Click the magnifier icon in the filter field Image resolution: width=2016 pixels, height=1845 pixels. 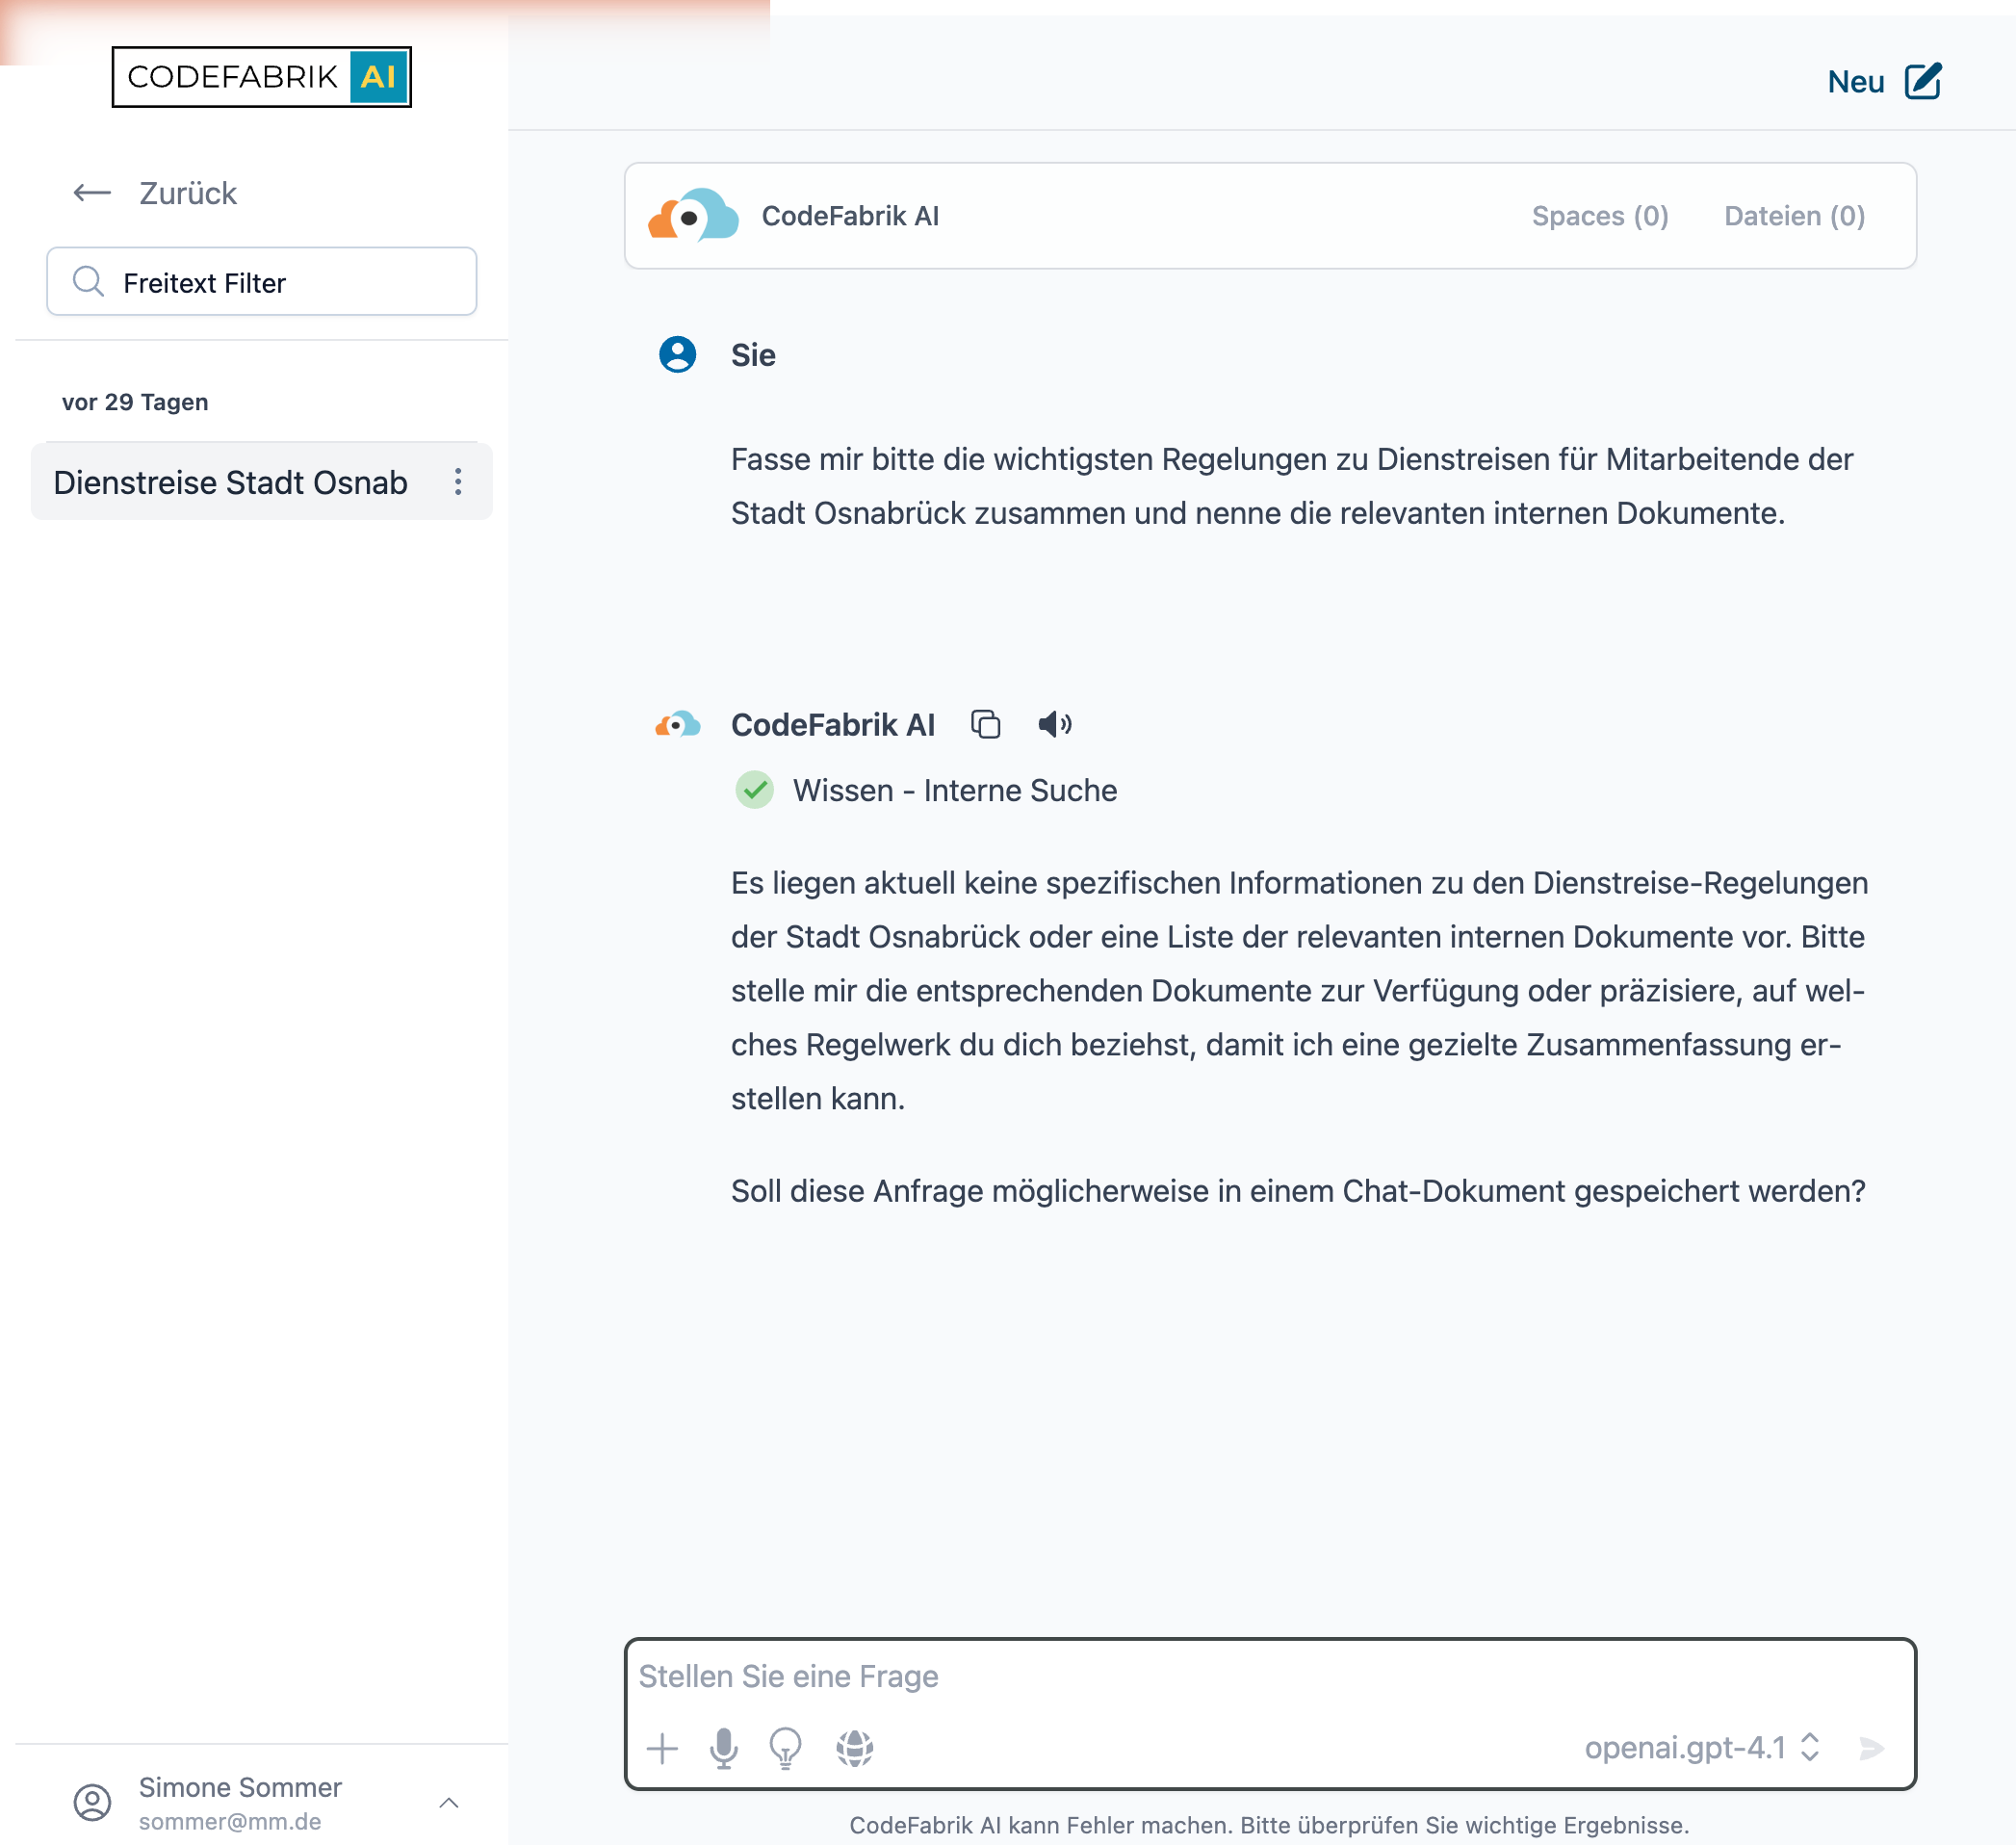click(89, 282)
